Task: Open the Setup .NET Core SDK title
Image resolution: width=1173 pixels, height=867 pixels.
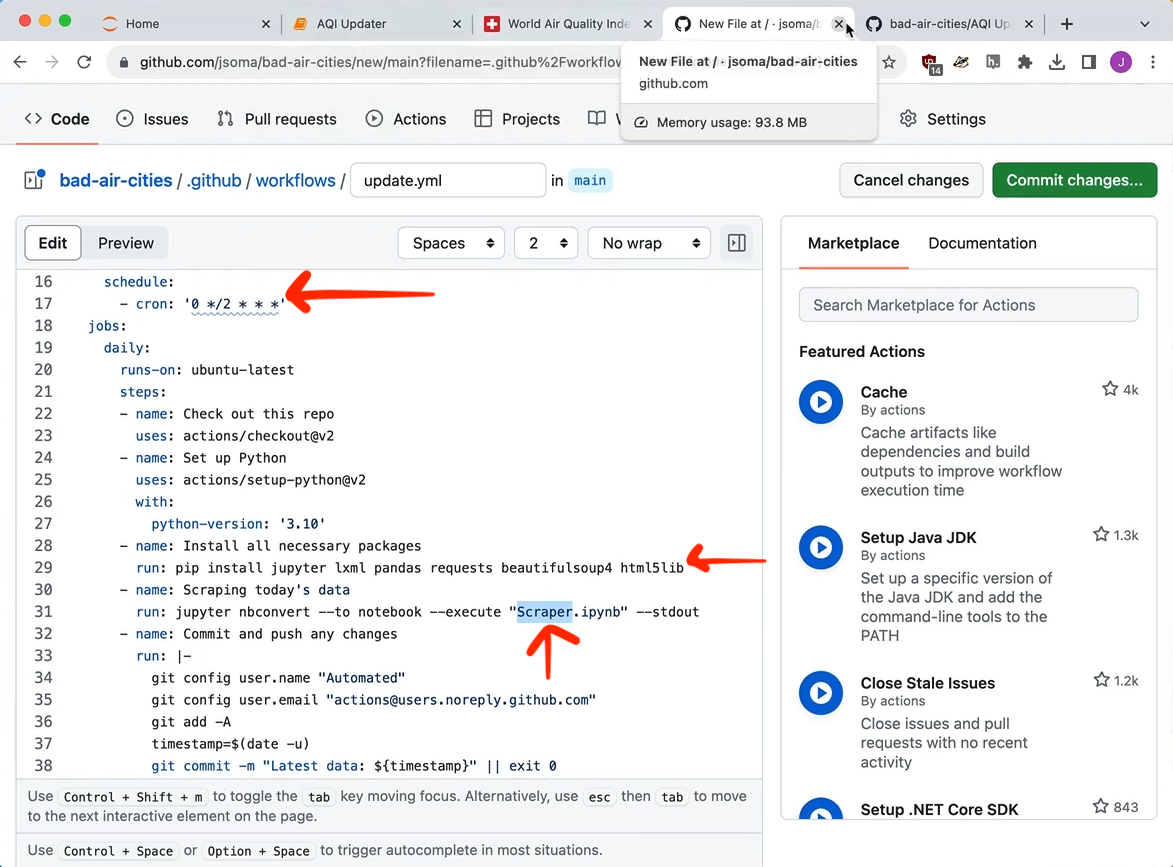Action: (x=940, y=809)
